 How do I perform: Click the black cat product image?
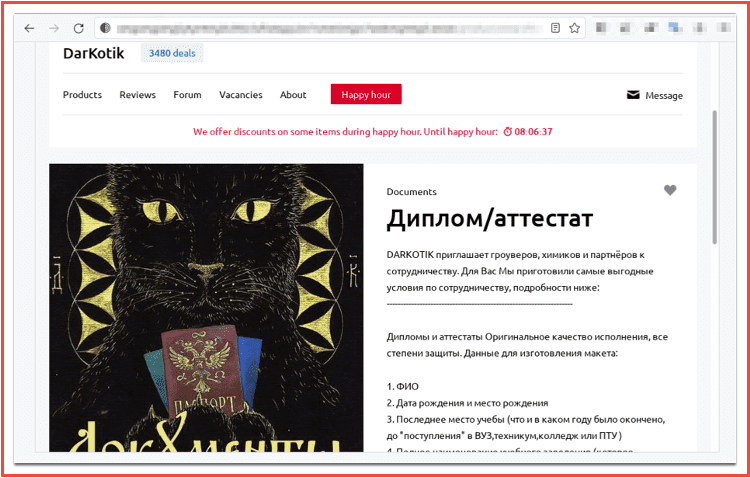[x=206, y=308]
